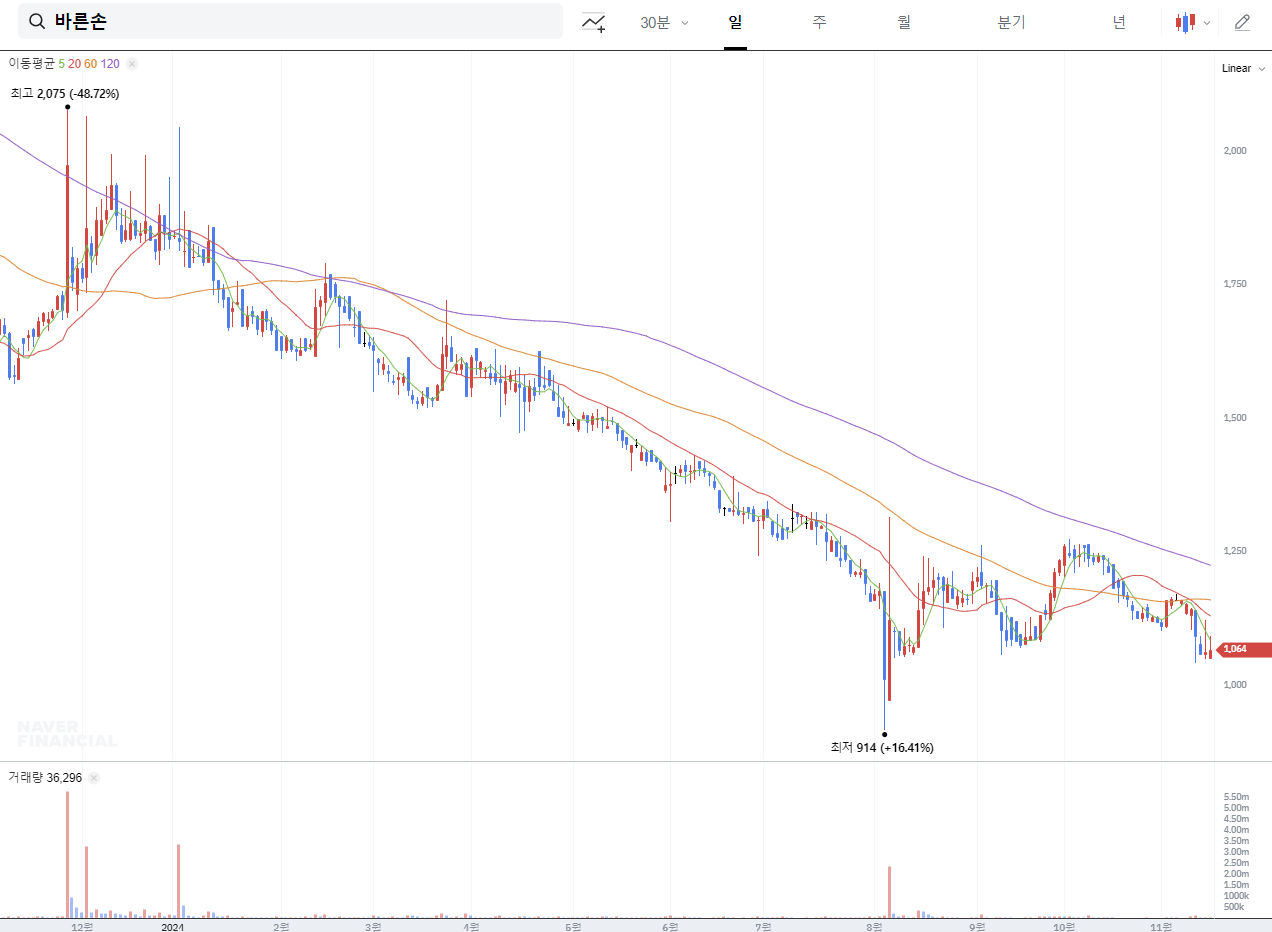Click the current price tag 1,064
Screen dimensions: 1272x932
click(x=1244, y=649)
